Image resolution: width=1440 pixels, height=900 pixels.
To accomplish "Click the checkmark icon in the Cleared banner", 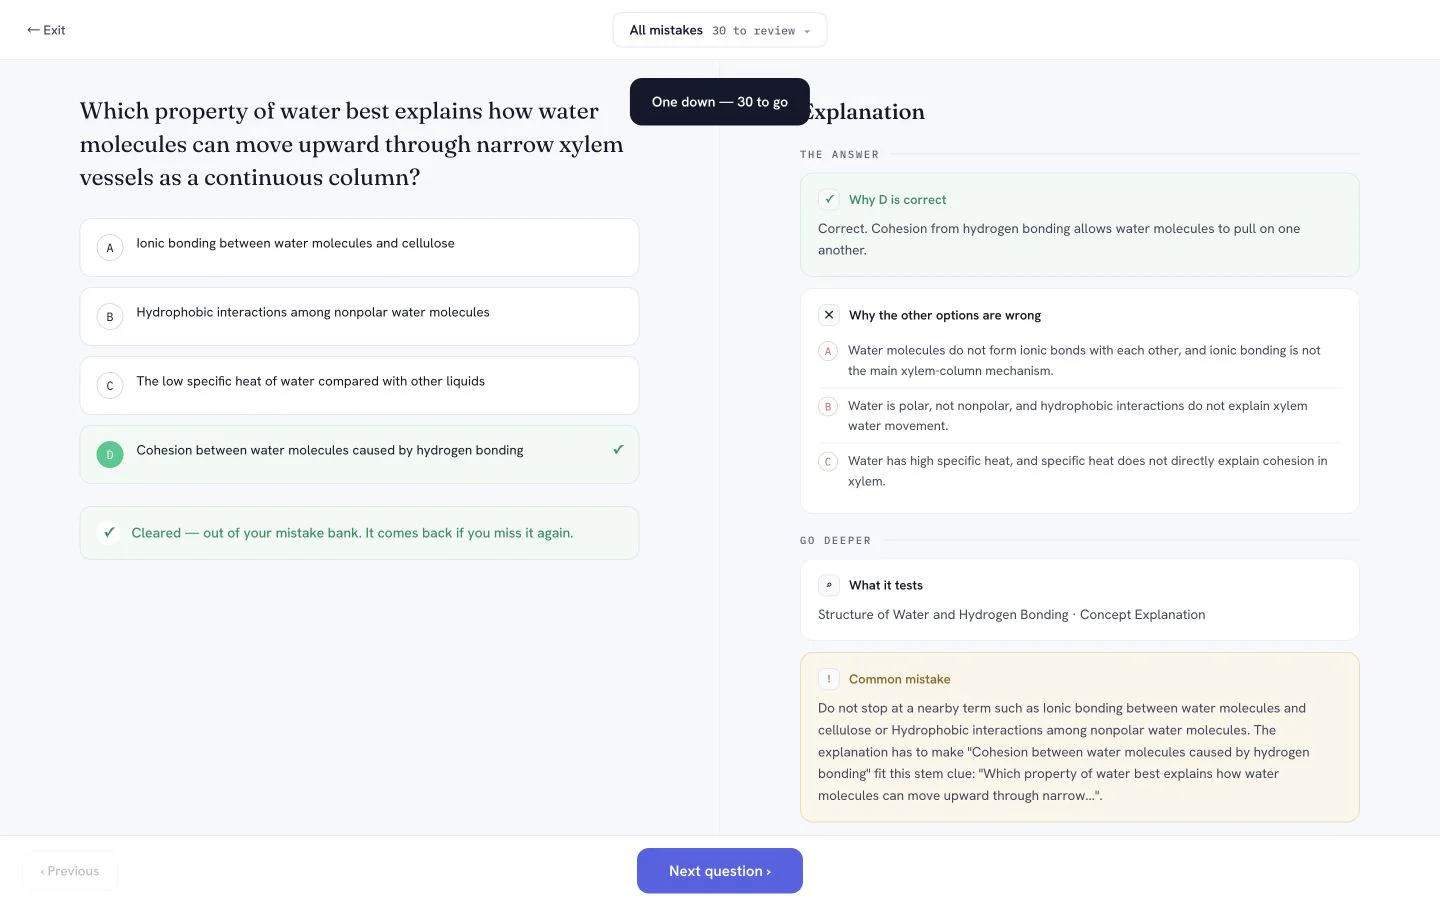I will (109, 533).
